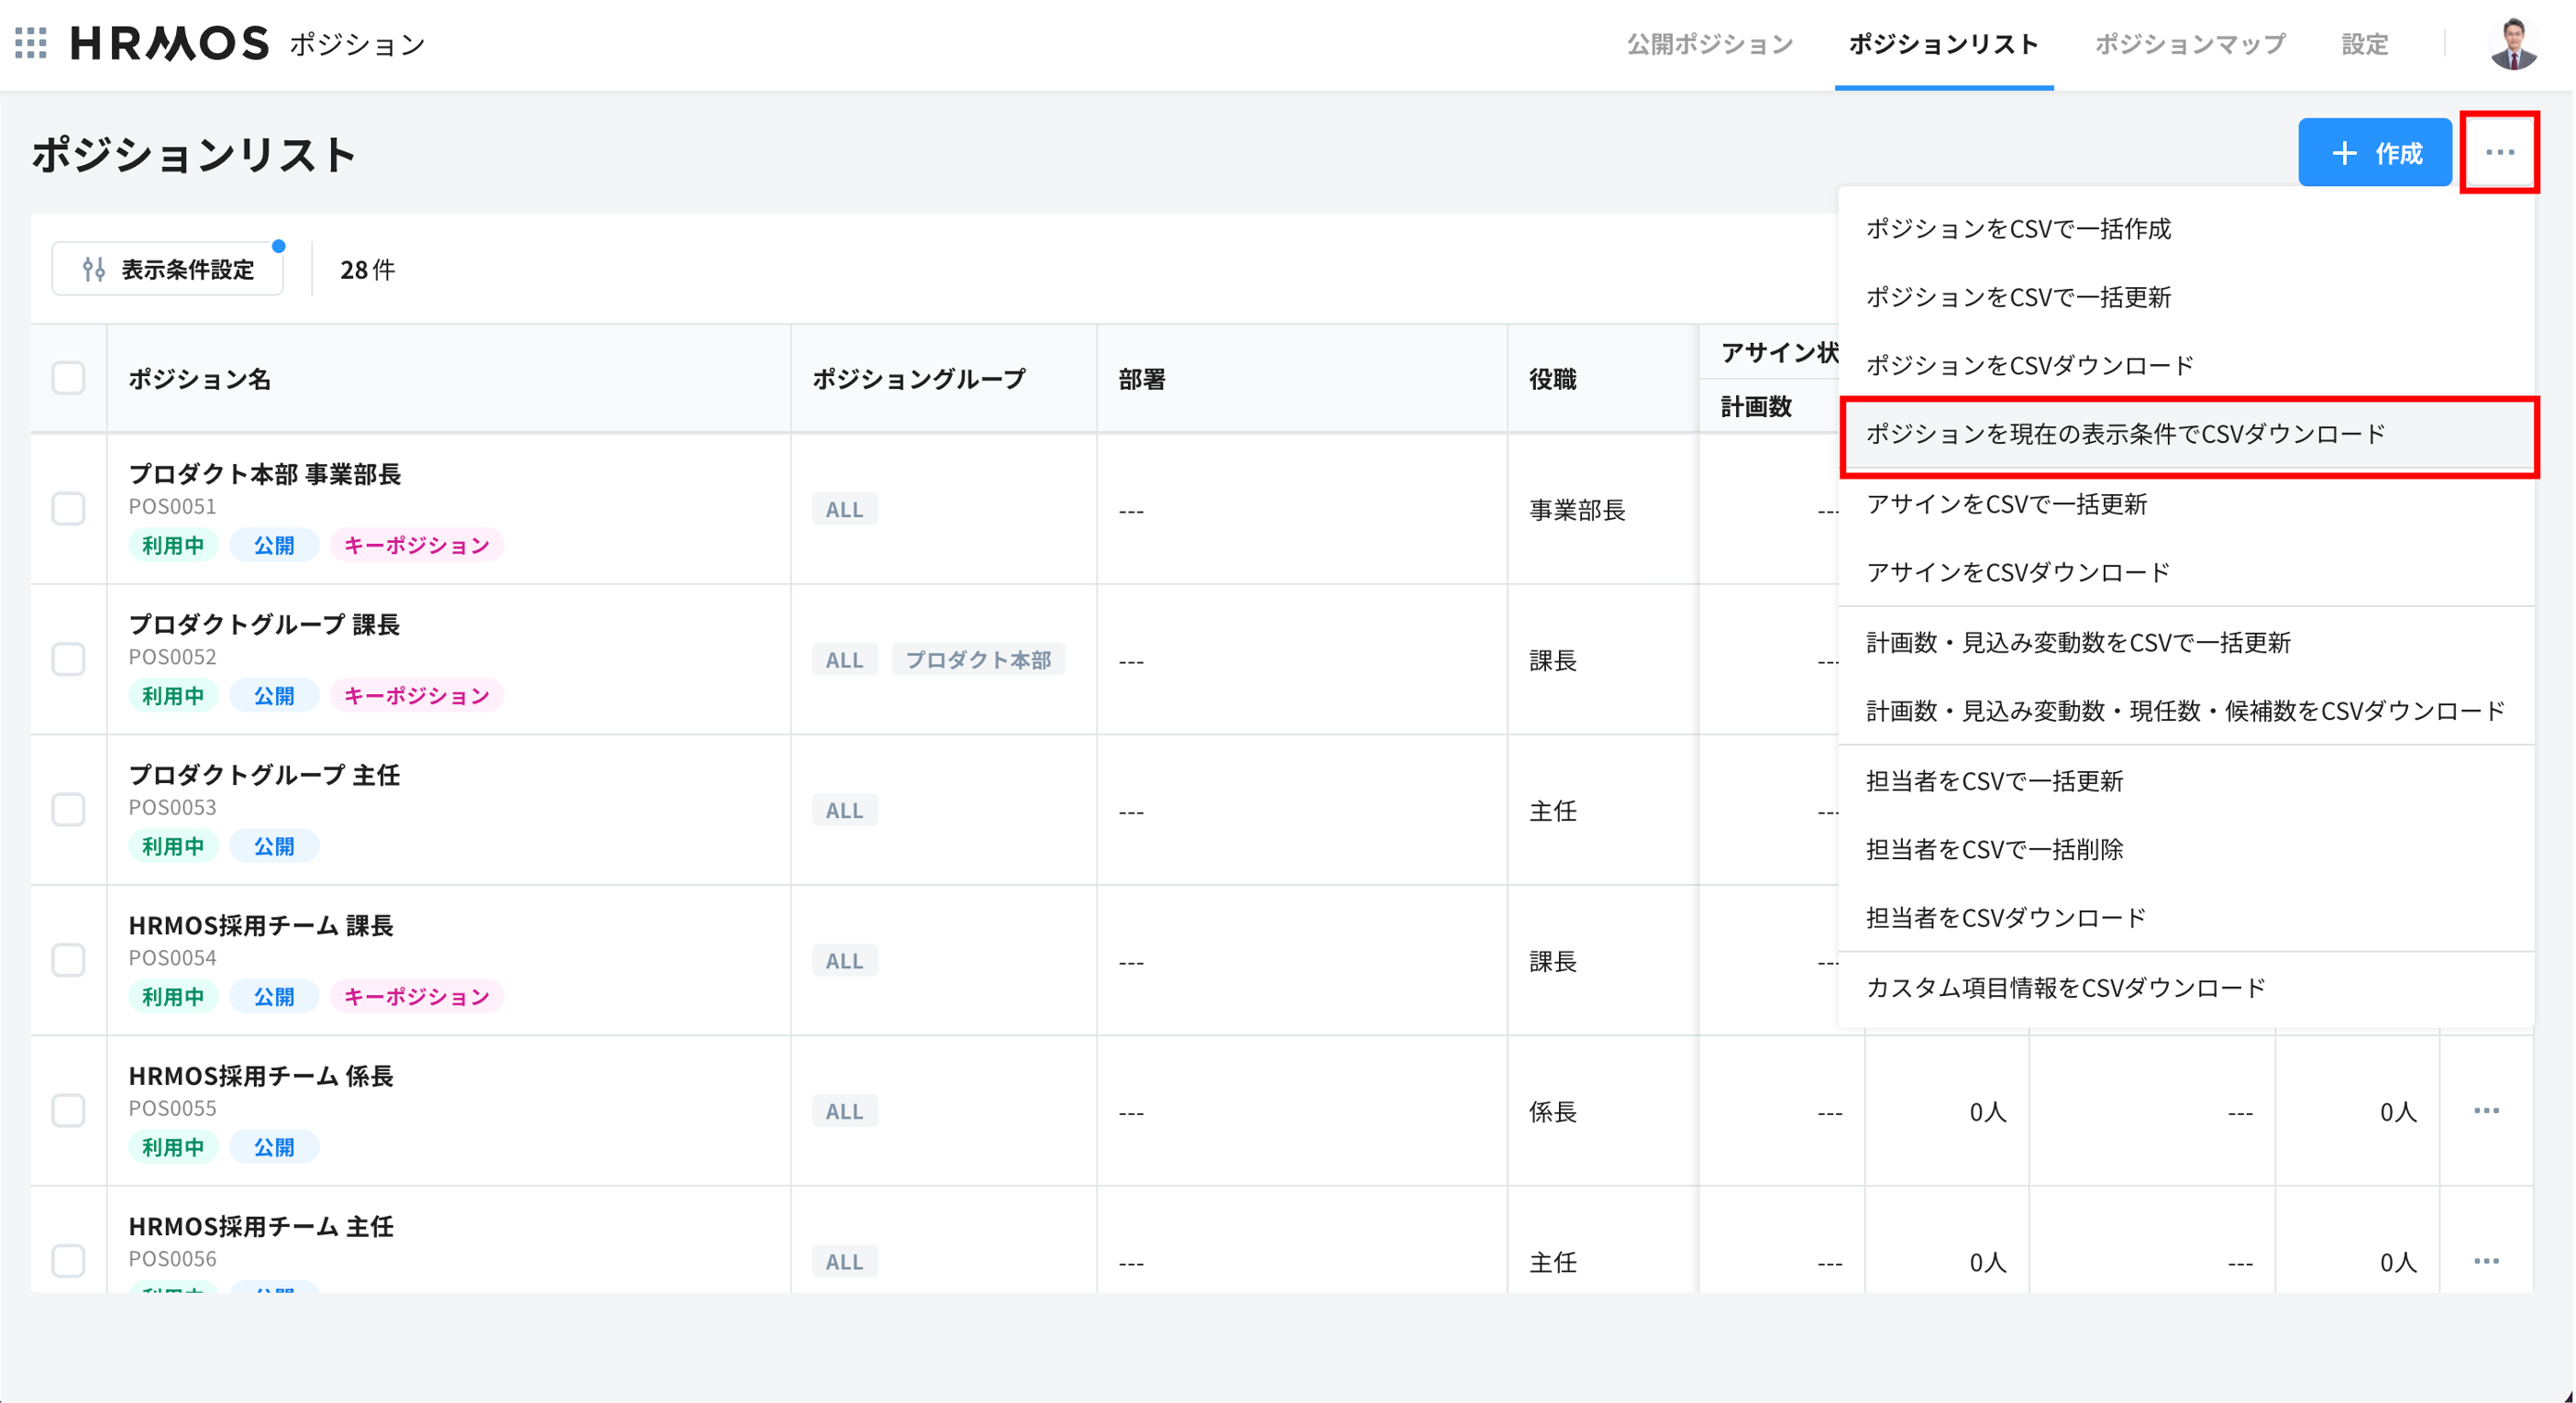
Task: Switch to the ポジションマップ tab
Action: [x=2190, y=44]
